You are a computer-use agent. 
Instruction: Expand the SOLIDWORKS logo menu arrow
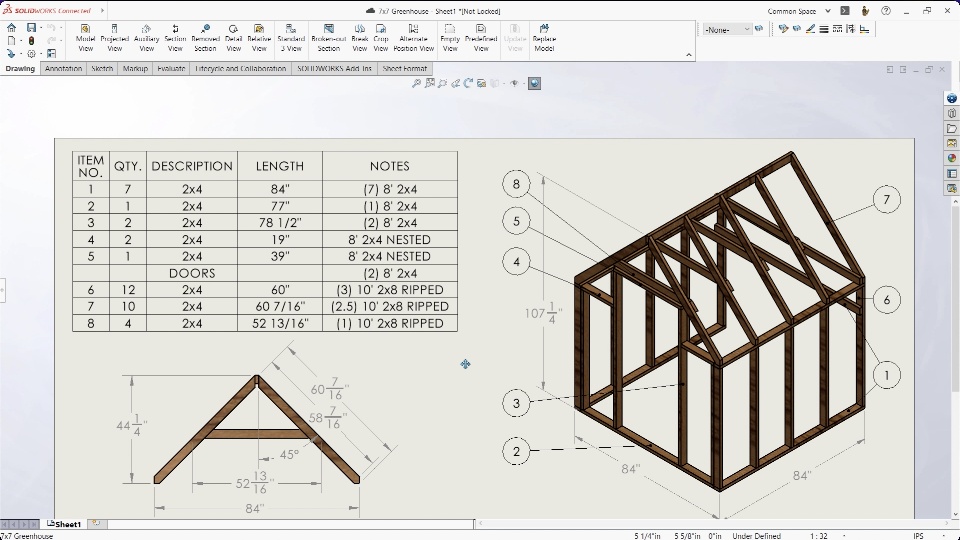pyautogui.click(x=102, y=11)
